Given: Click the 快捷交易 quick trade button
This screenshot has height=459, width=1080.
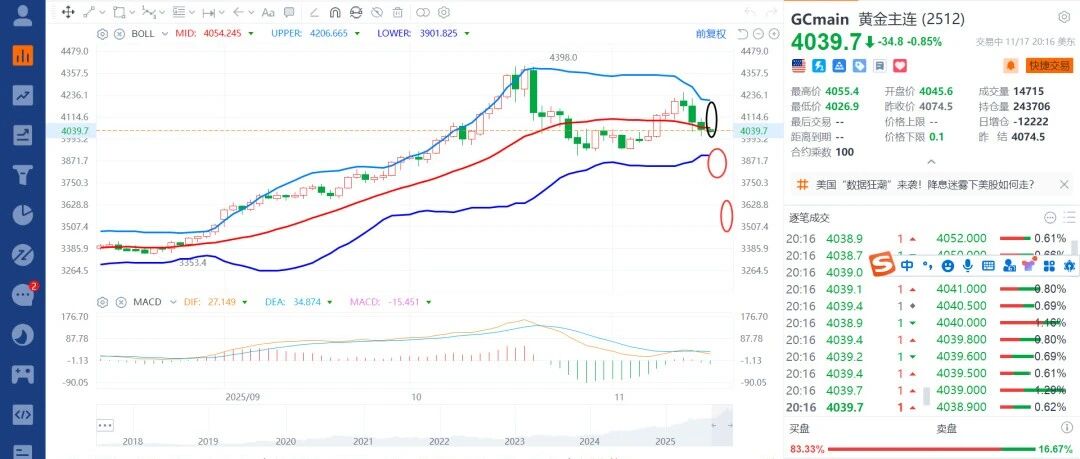Looking at the screenshot, I should 1049,65.
